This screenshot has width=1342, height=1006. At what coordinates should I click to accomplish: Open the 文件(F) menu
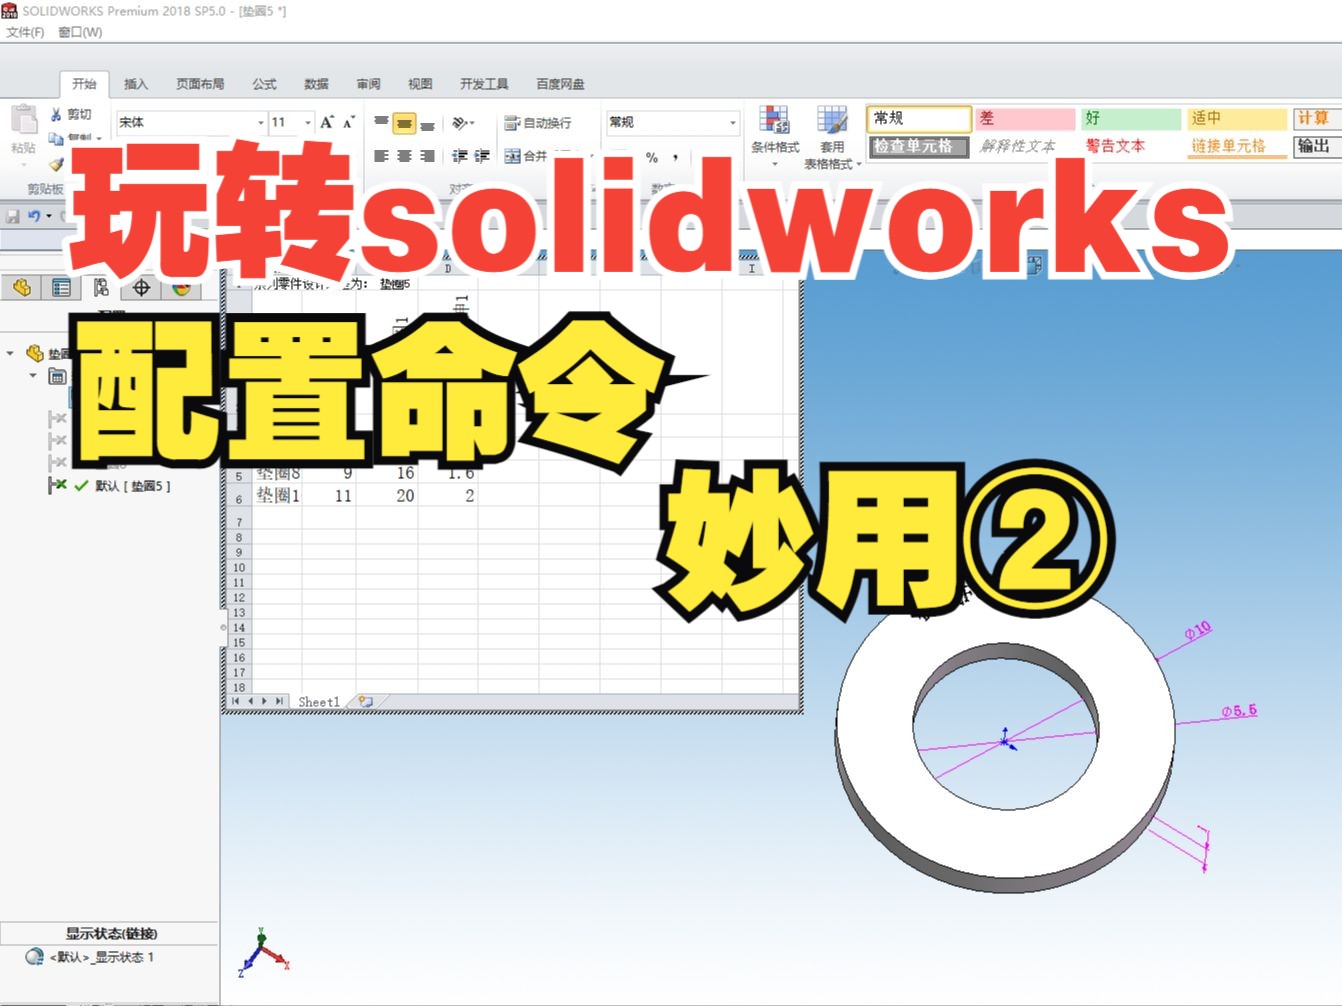pos(25,32)
